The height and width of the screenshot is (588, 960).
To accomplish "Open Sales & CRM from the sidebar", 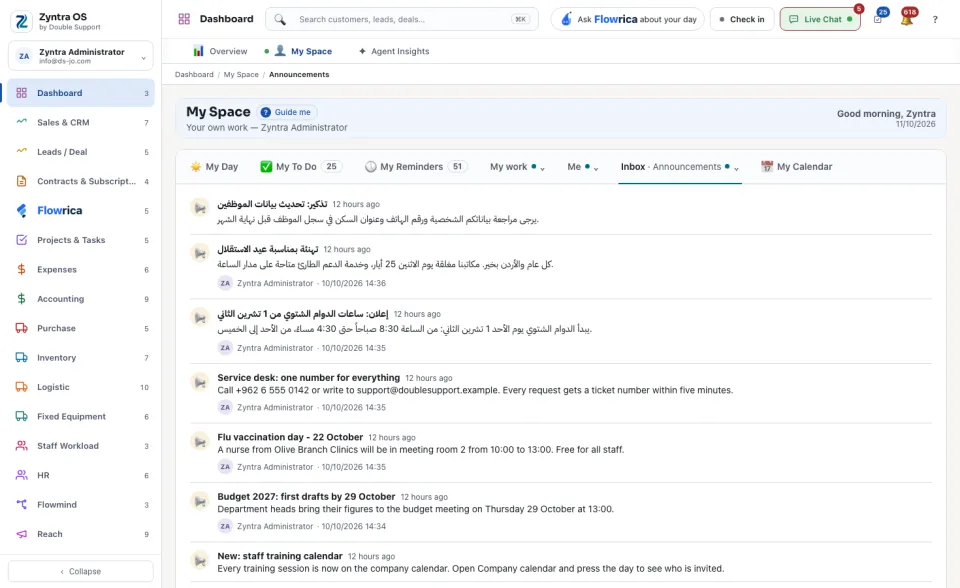I will (81, 122).
